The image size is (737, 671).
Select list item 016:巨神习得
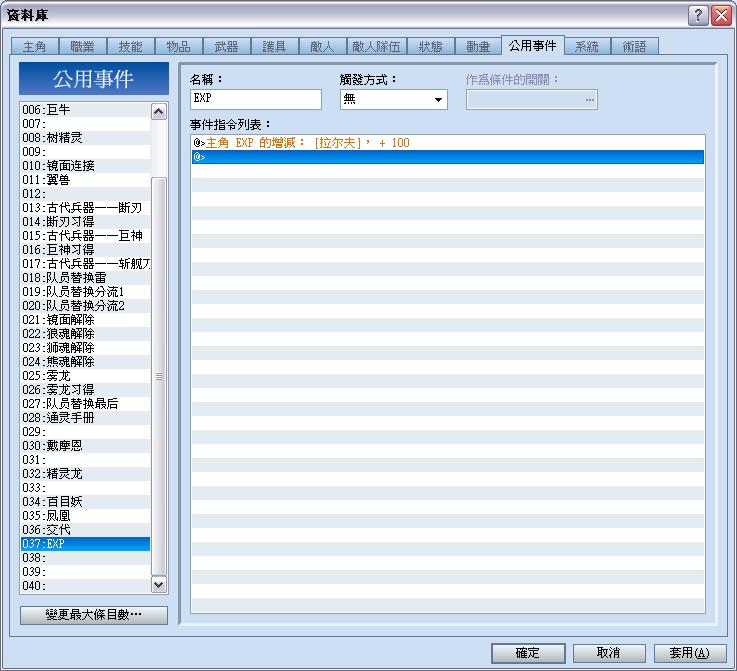(86, 250)
